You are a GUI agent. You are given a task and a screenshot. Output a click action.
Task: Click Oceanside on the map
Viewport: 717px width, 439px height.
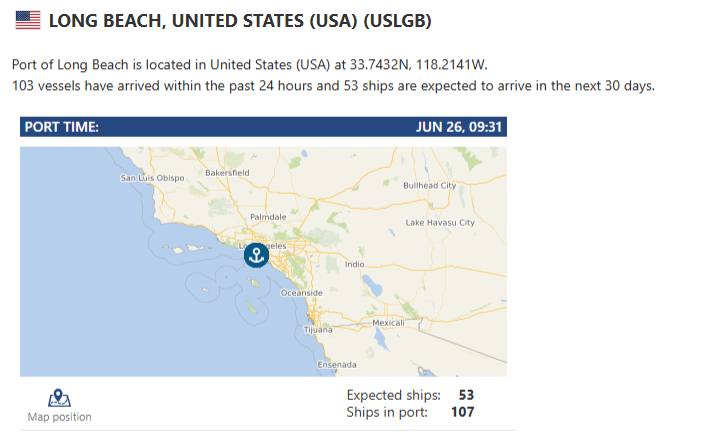[x=302, y=293]
